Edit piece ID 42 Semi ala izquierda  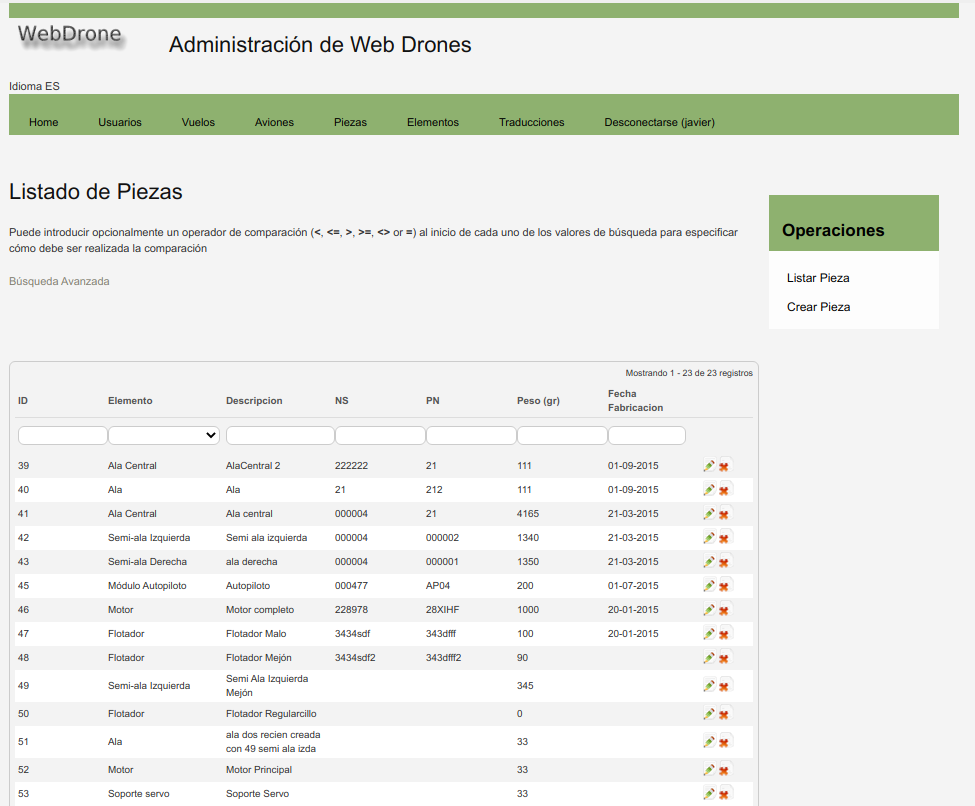click(709, 538)
